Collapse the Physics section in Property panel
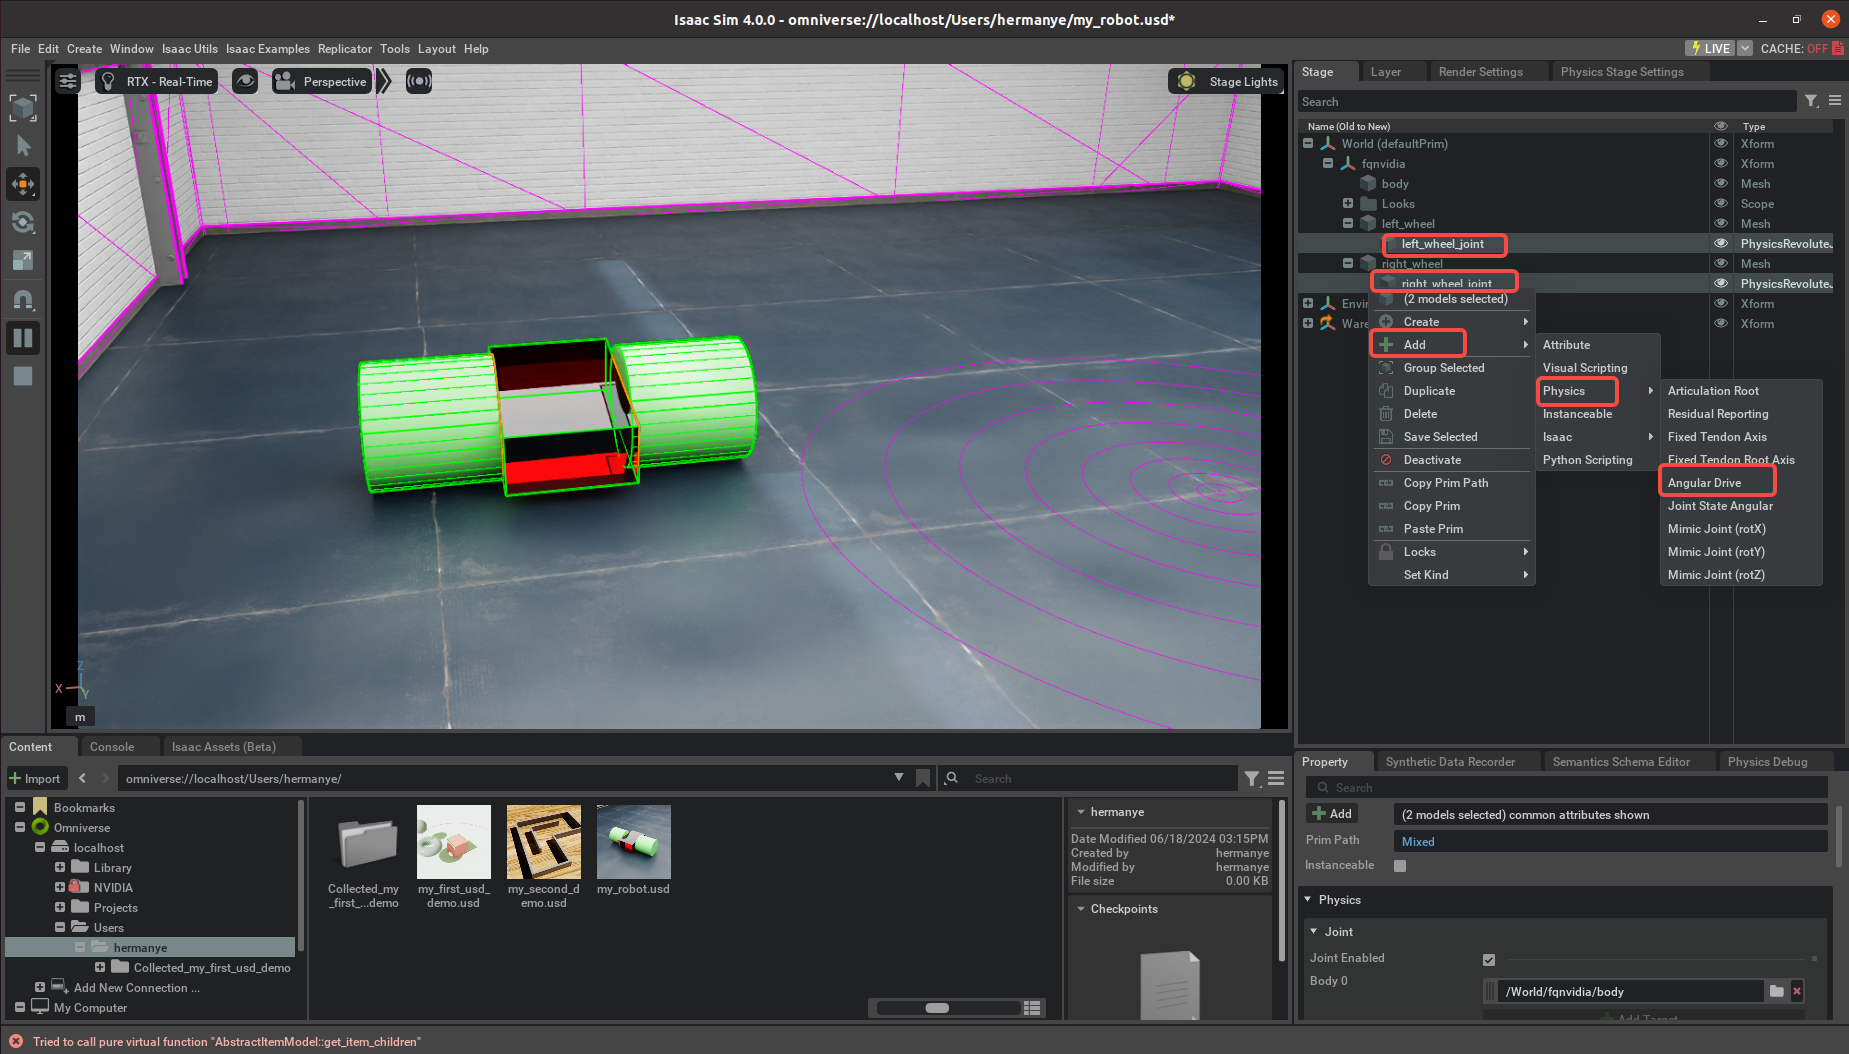 (1308, 900)
